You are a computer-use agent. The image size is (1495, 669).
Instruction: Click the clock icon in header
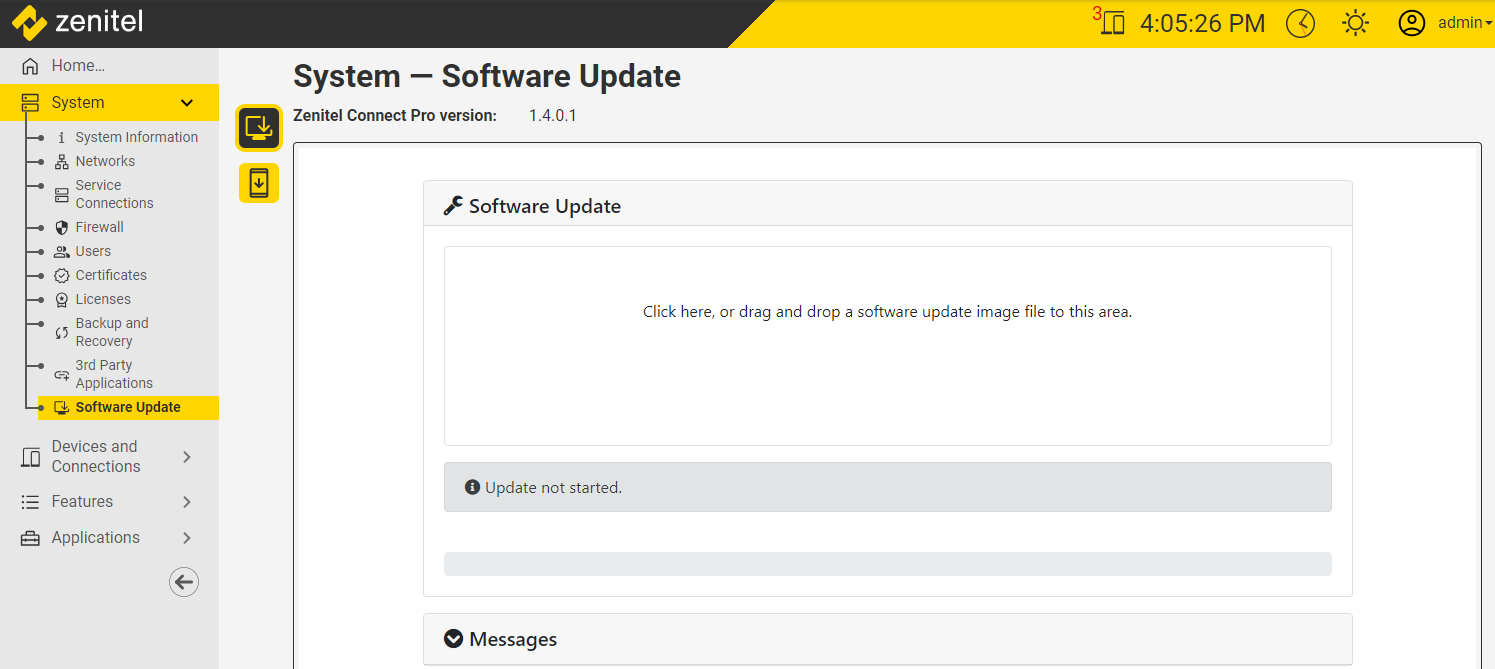pos(1300,23)
